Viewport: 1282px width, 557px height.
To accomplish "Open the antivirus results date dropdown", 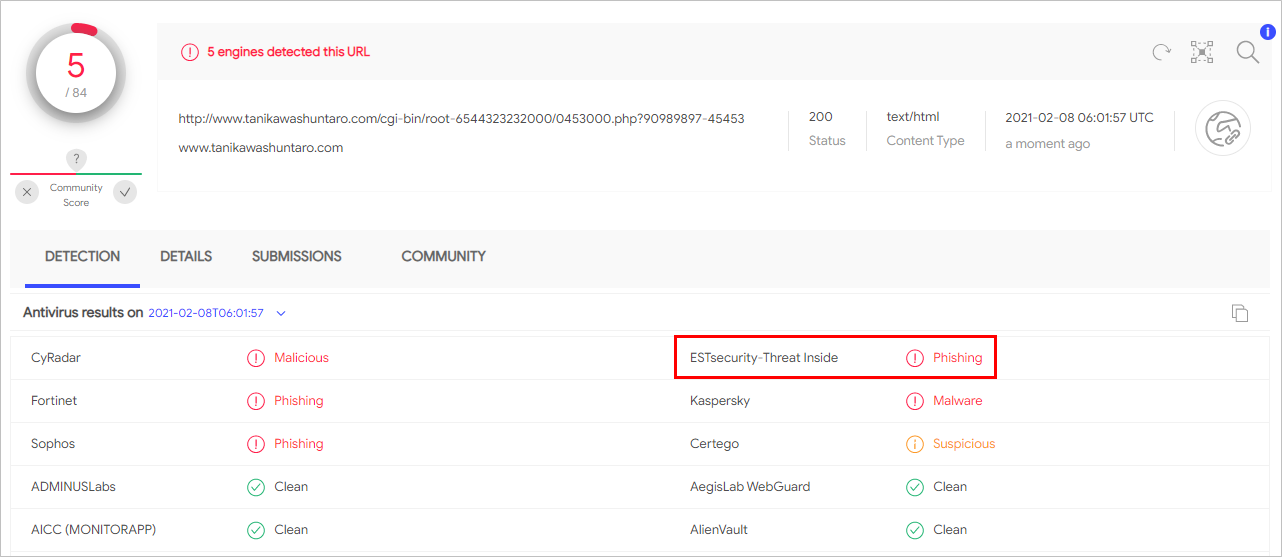I will tap(281, 313).
